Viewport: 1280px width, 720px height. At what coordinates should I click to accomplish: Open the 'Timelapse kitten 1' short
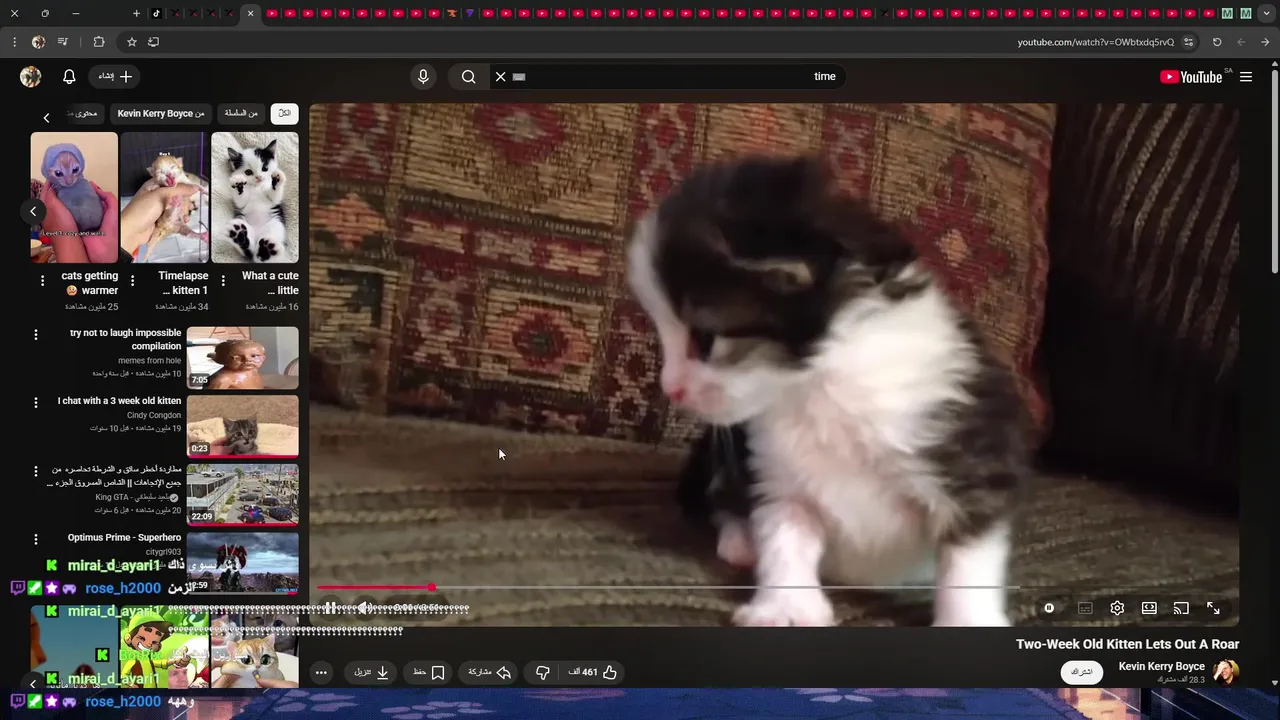pos(164,197)
